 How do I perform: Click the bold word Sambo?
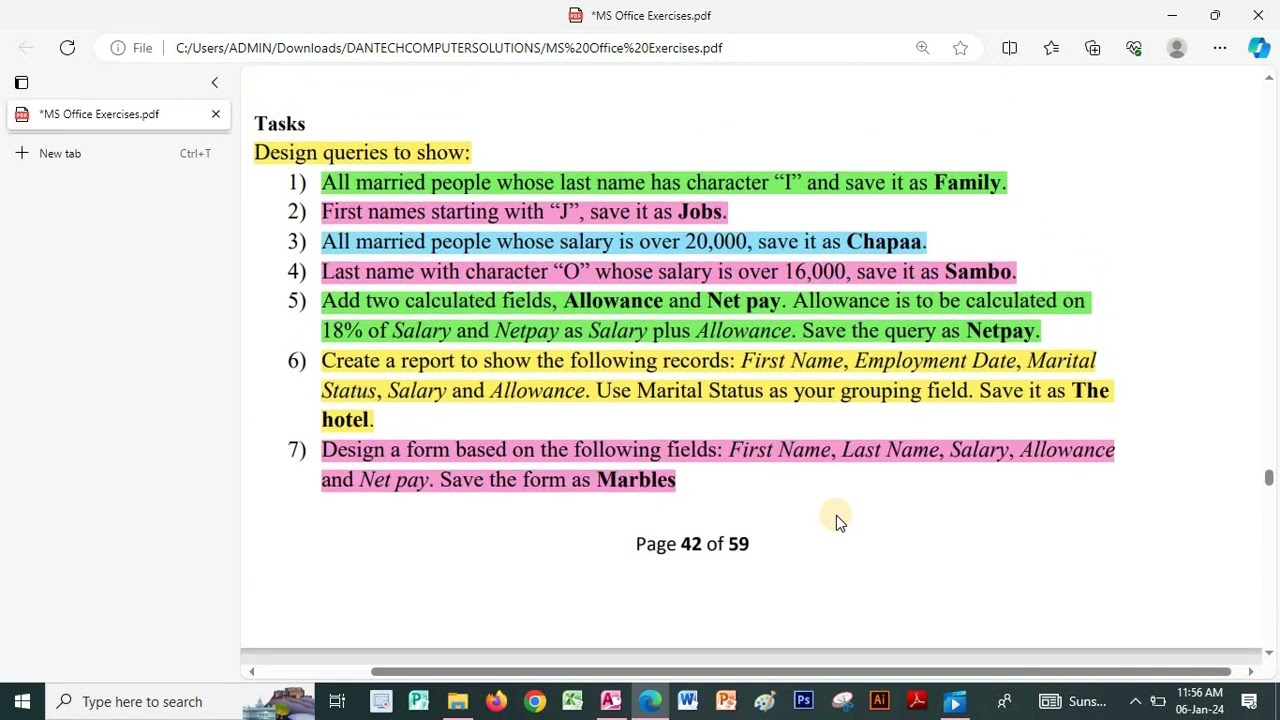978,271
